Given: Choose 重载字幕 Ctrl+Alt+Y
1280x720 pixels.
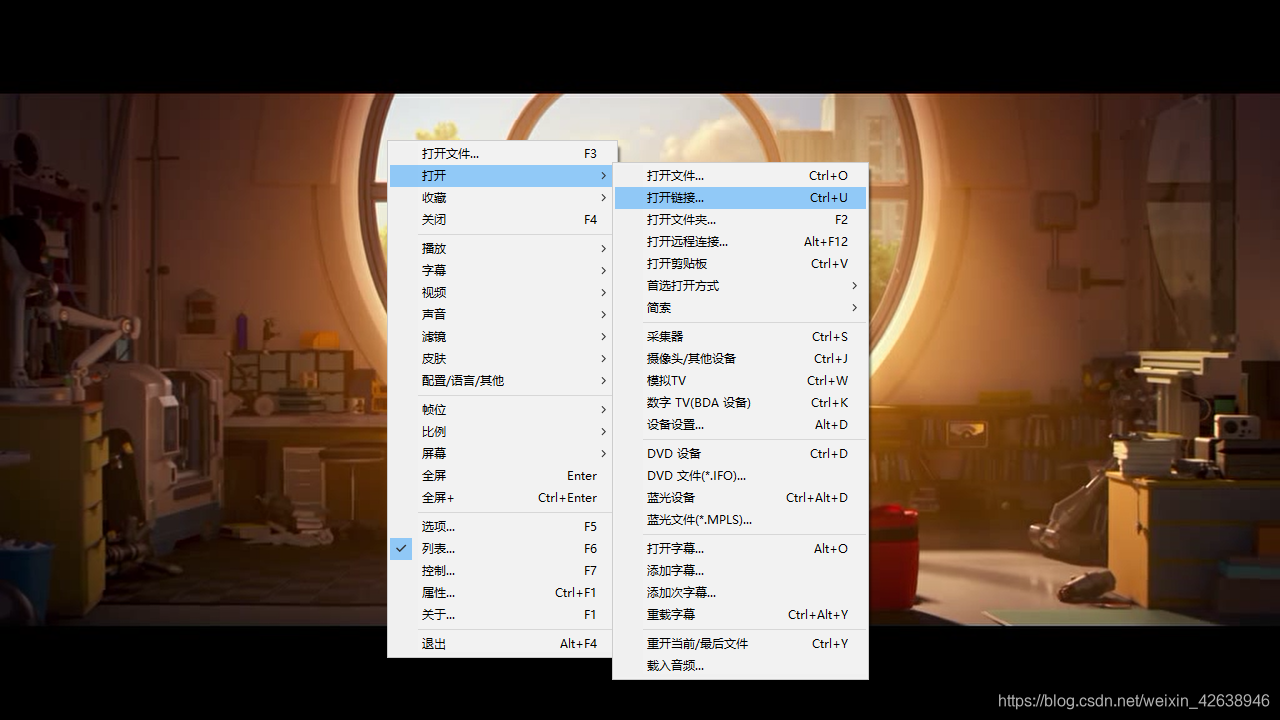Looking at the screenshot, I should 740,615.
